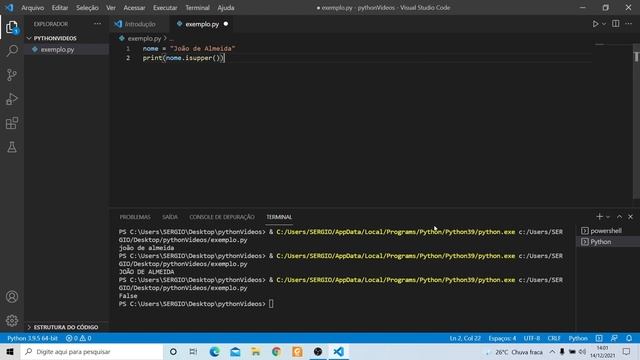Open the Explorer view in activity bar
Image resolution: width=640 pixels, height=360 pixels.
click(12, 27)
